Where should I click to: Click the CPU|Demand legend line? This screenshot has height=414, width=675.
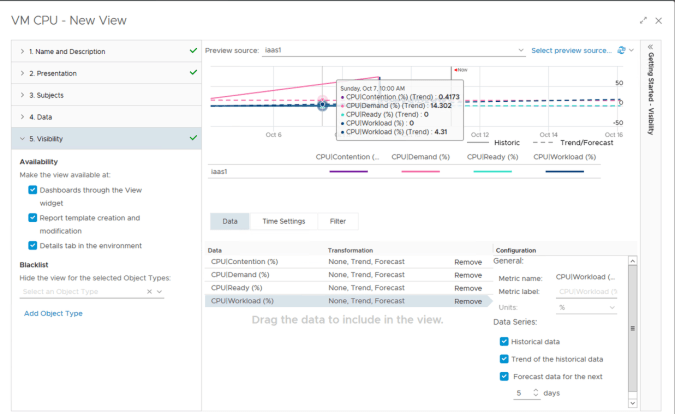coord(420,171)
